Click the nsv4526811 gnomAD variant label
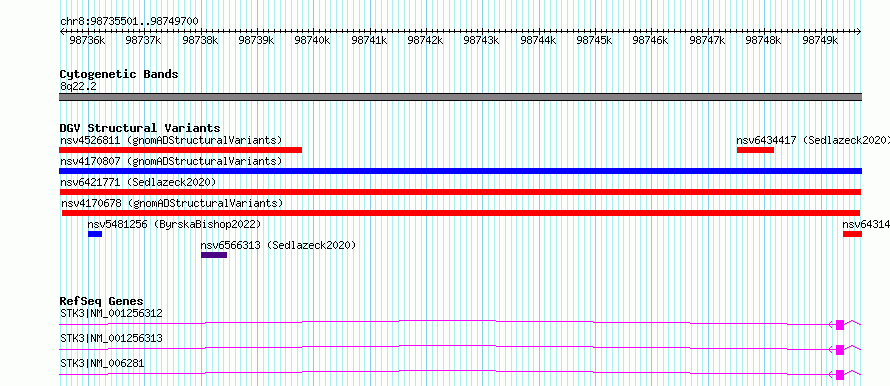The width and height of the screenshot is (890, 386). coord(171,140)
